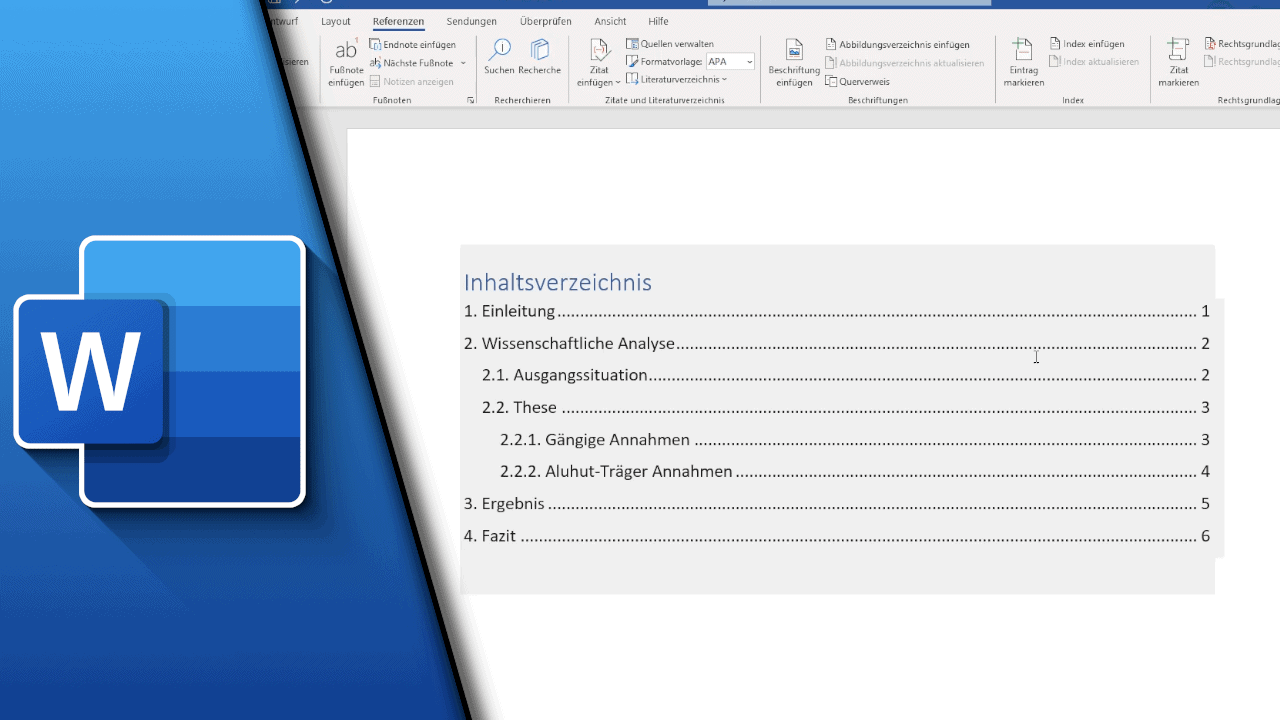
Task: Click Querverweis
Action: click(857, 82)
